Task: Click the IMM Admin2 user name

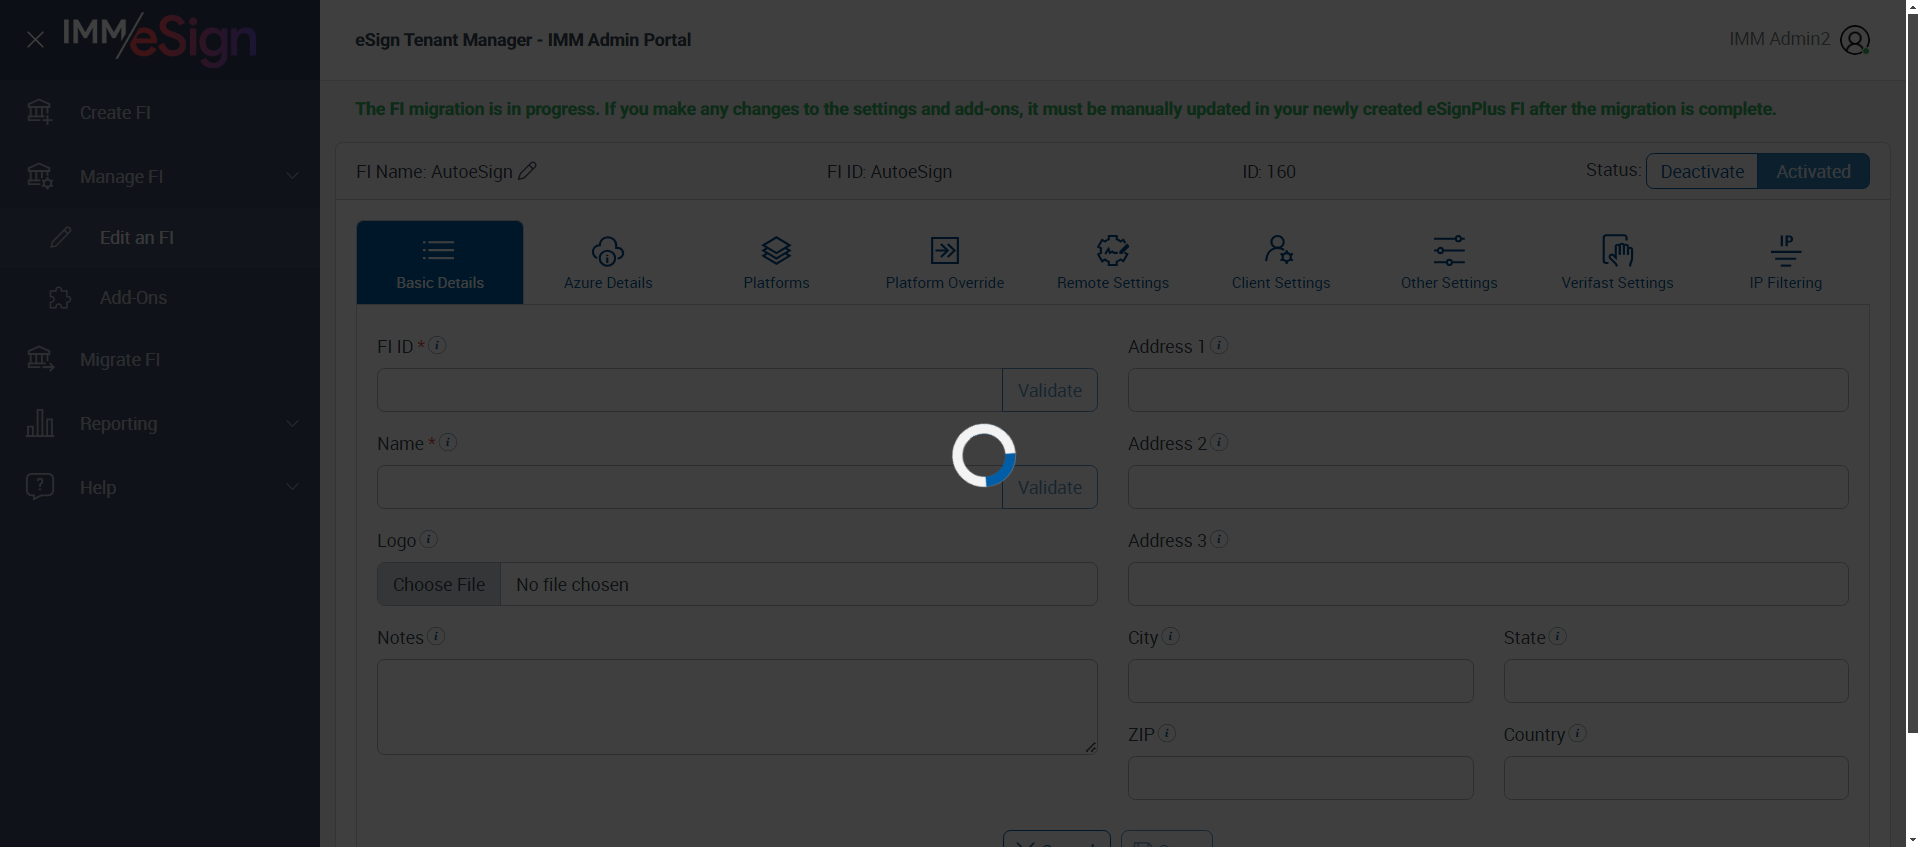Action: (1779, 39)
